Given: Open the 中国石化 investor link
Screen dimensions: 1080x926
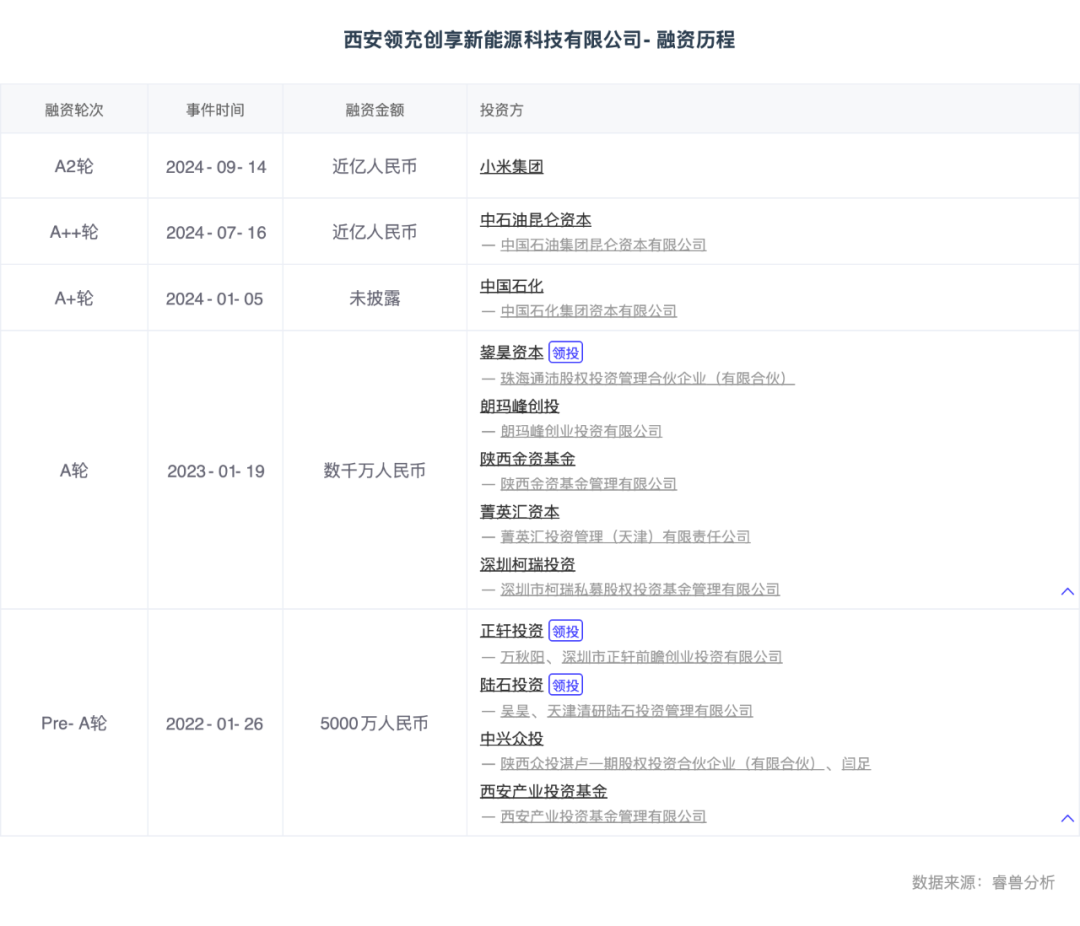Looking at the screenshot, I should pyautogui.click(x=512, y=286).
